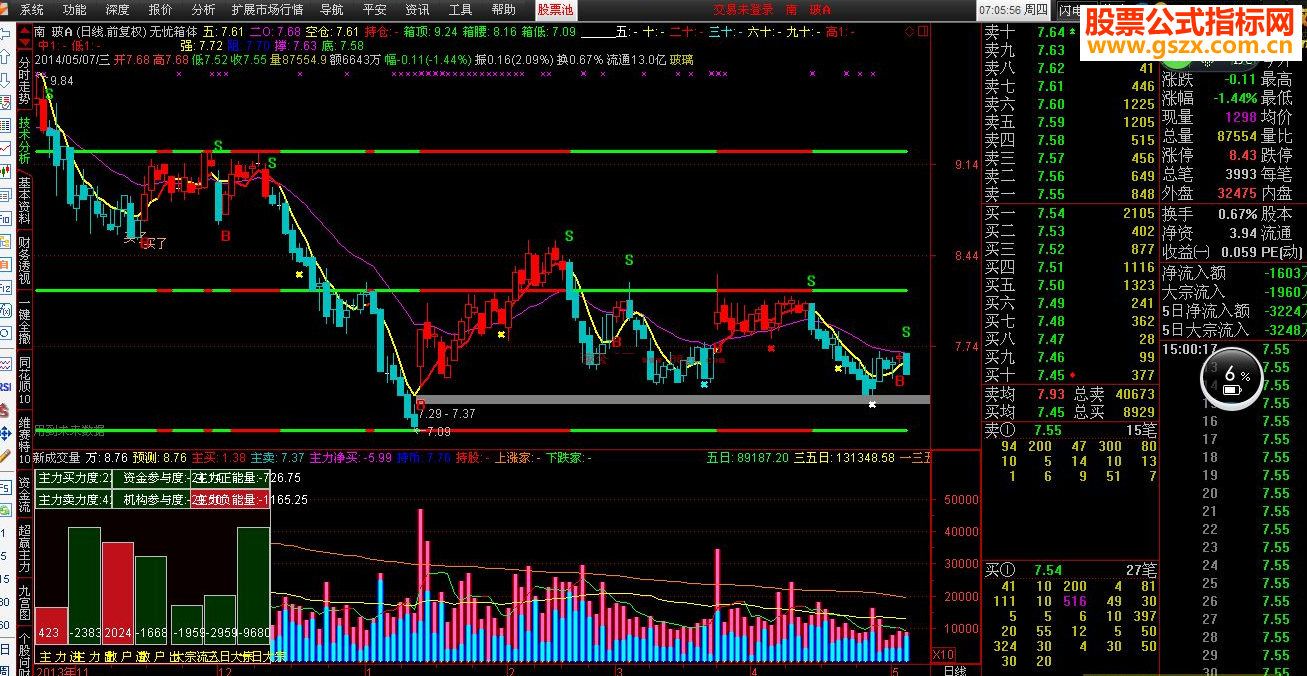
Task: Open the 功能 menu
Action: pyautogui.click(x=74, y=9)
